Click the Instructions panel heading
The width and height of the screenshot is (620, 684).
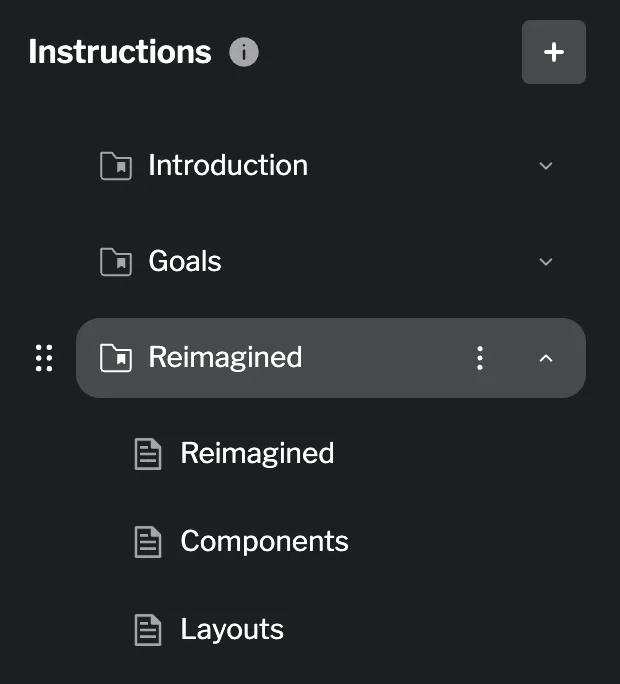(120, 52)
